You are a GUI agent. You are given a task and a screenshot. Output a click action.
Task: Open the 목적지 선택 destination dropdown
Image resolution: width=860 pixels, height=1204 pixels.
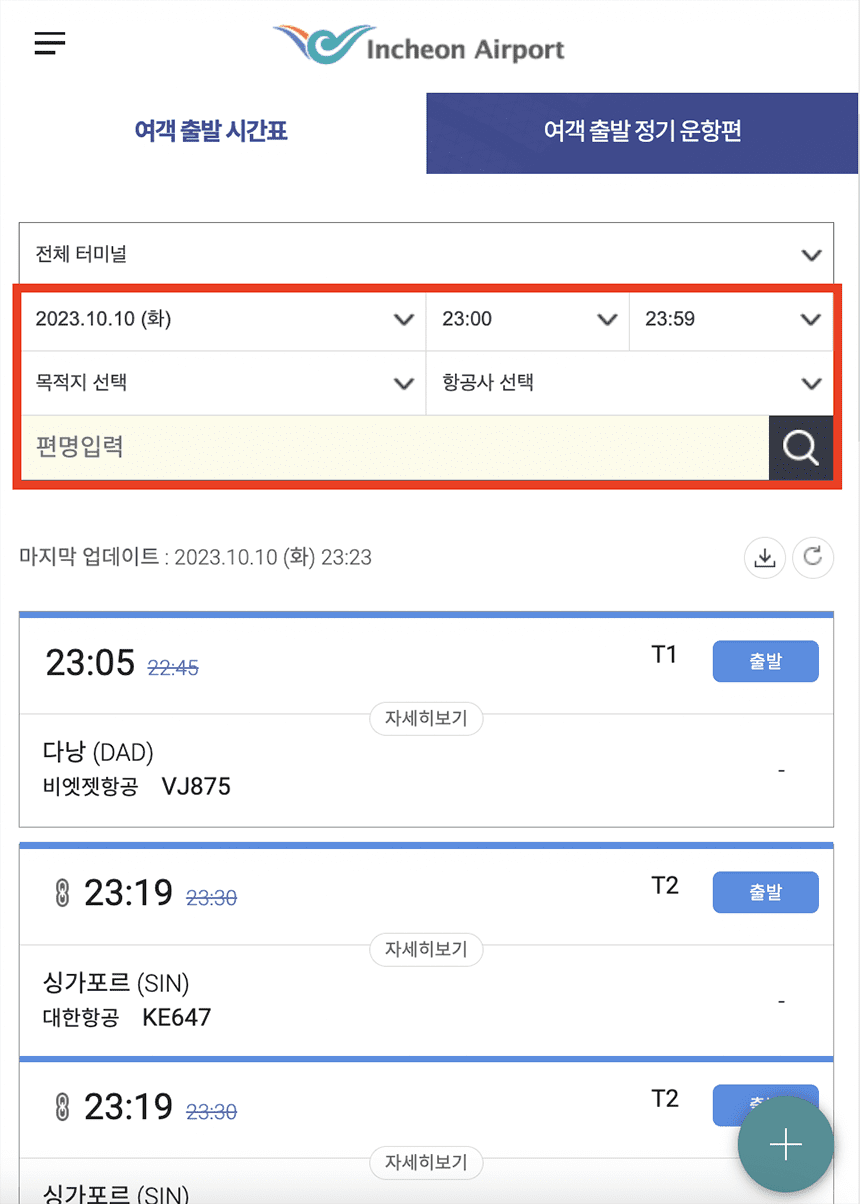pos(224,383)
